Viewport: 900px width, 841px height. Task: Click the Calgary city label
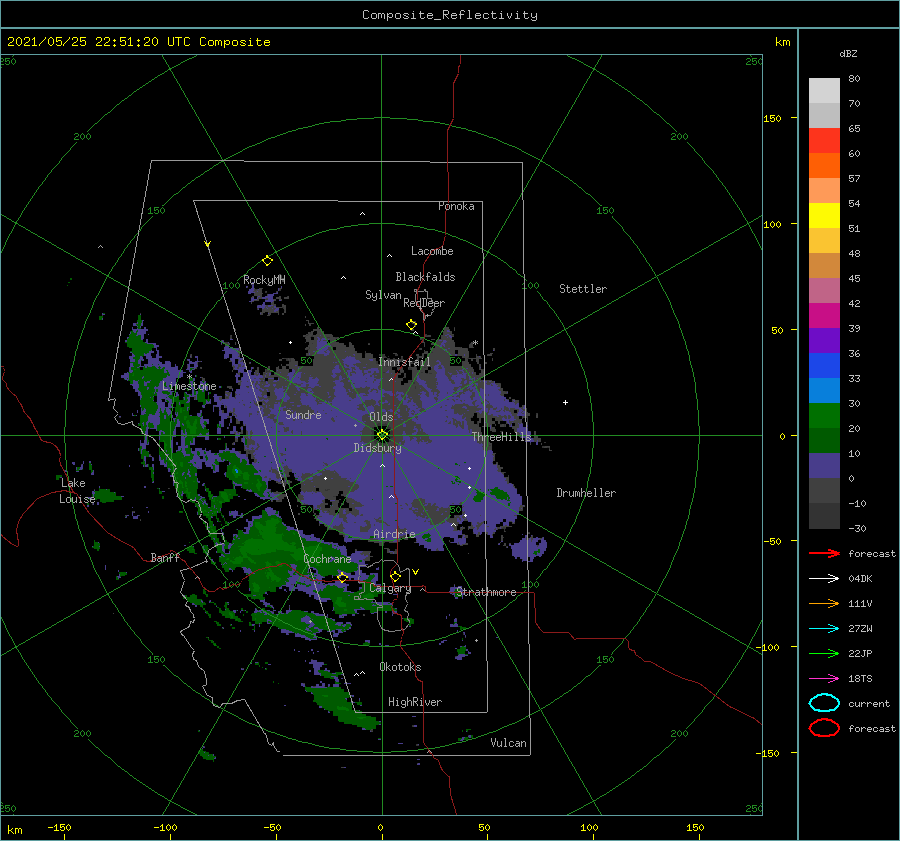point(390,588)
